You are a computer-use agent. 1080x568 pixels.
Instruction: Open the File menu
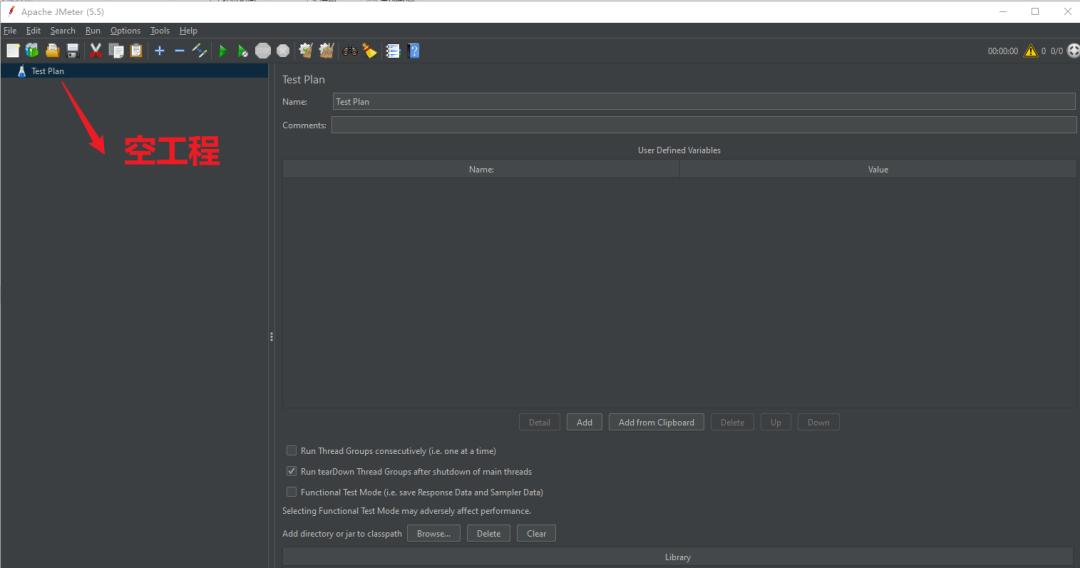tap(10, 31)
